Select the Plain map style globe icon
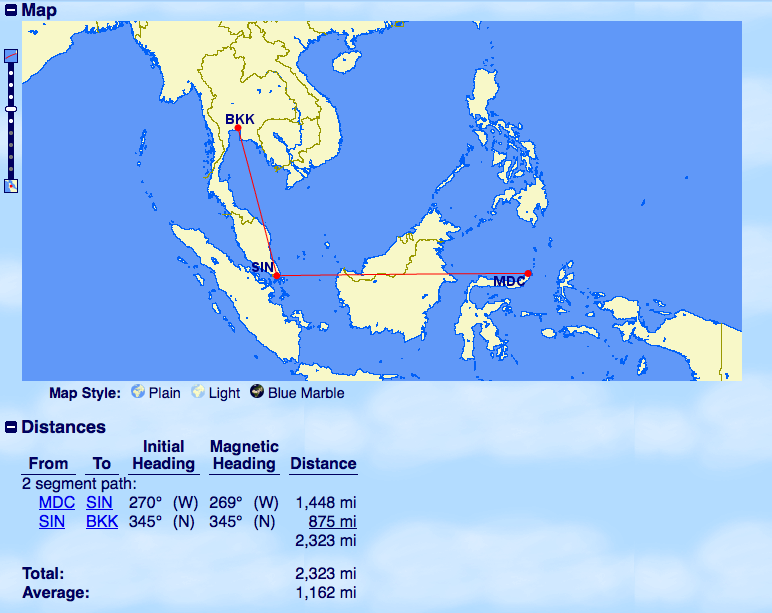The width and height of the screenshot is (772, 613). coord(138,391)
